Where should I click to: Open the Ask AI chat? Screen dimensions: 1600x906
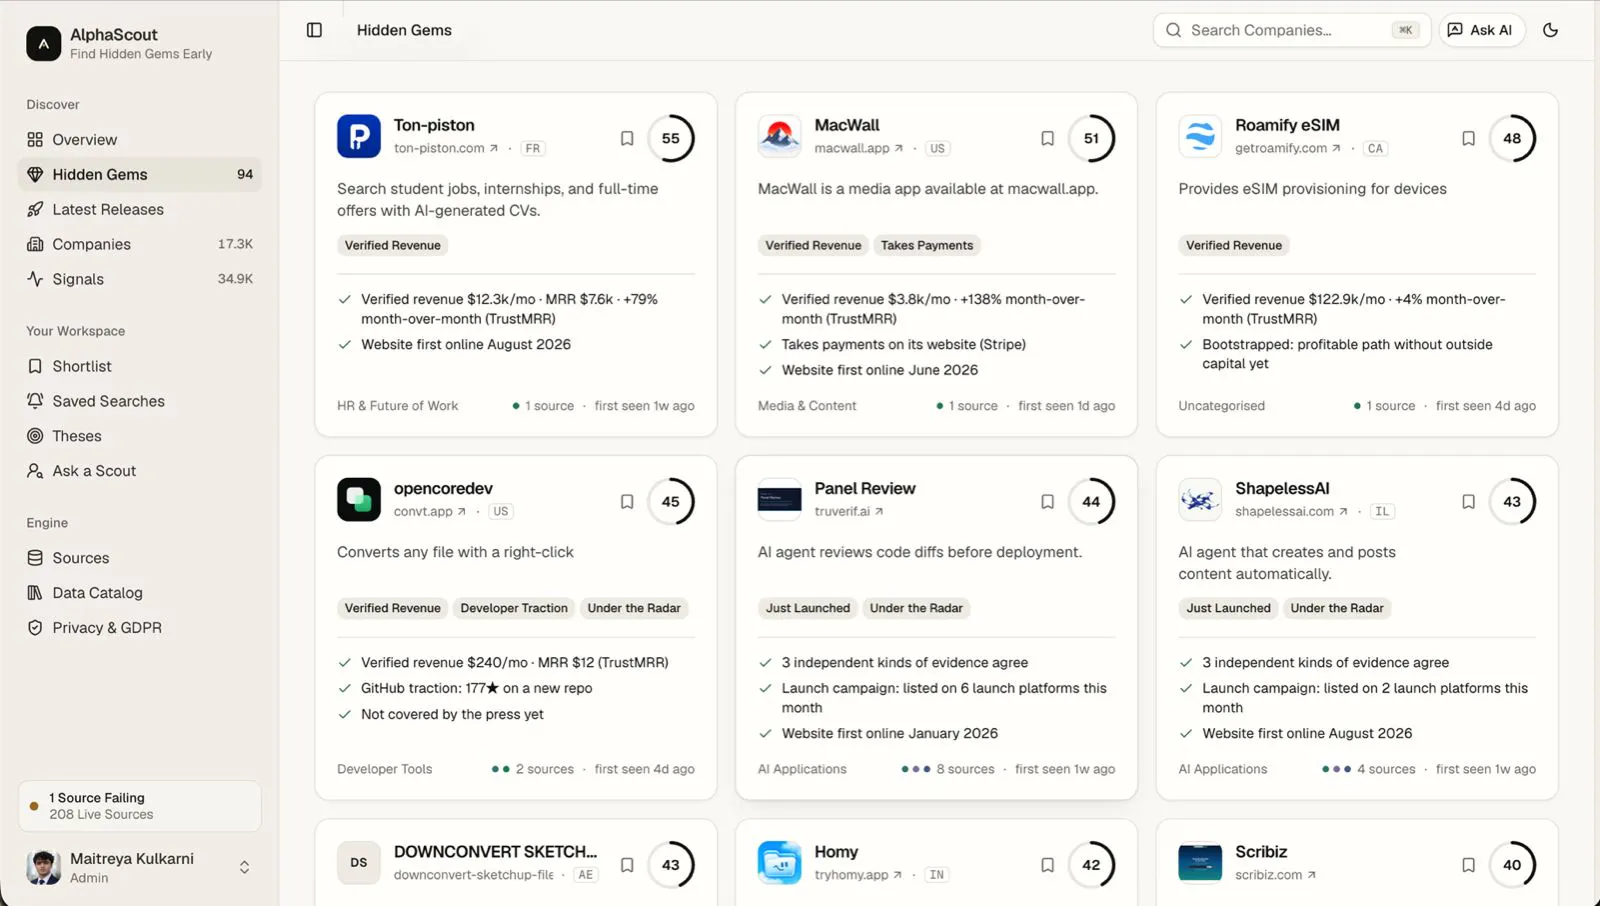pyautogui.click(x=1481, y=30)
